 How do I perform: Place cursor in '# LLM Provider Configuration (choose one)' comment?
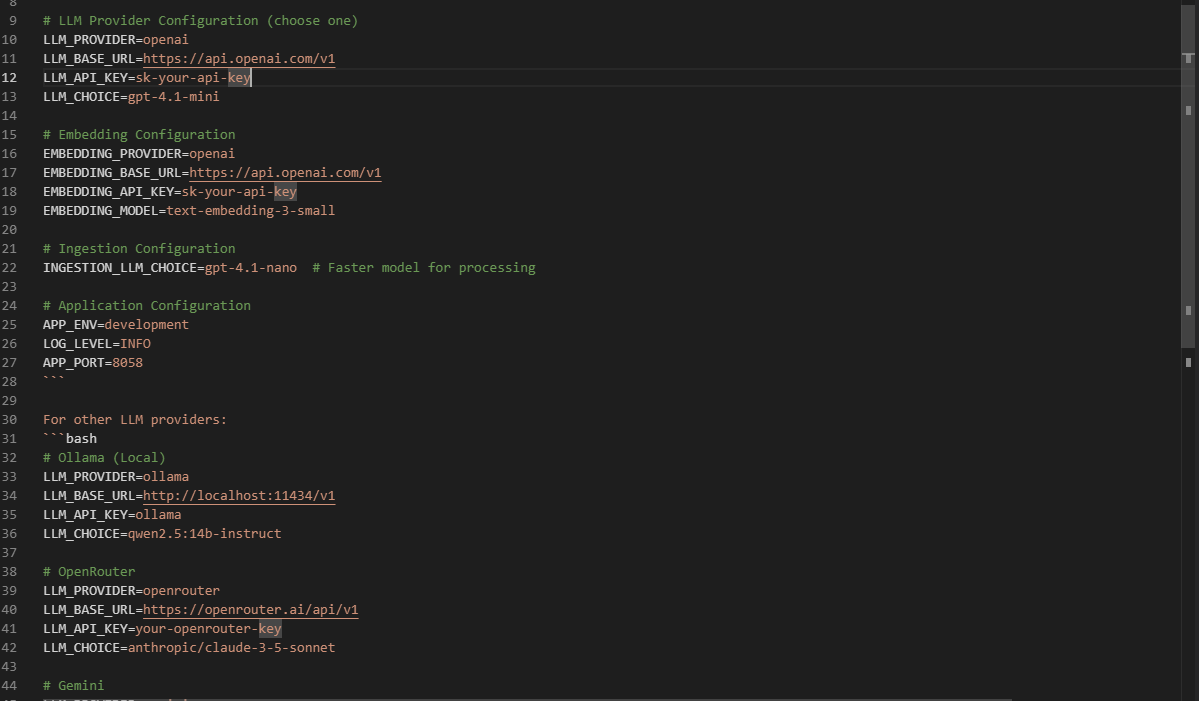(200, 21)
